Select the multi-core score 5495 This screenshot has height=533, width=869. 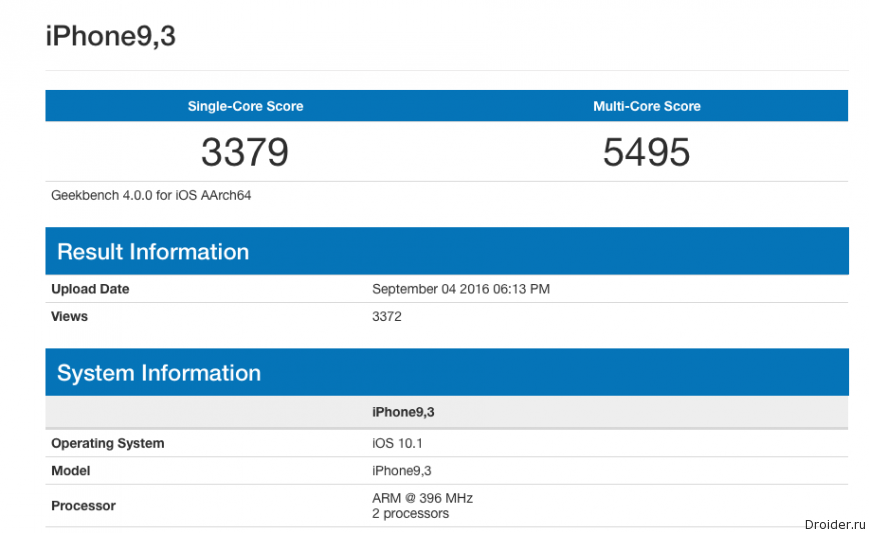tap(647, 152)
